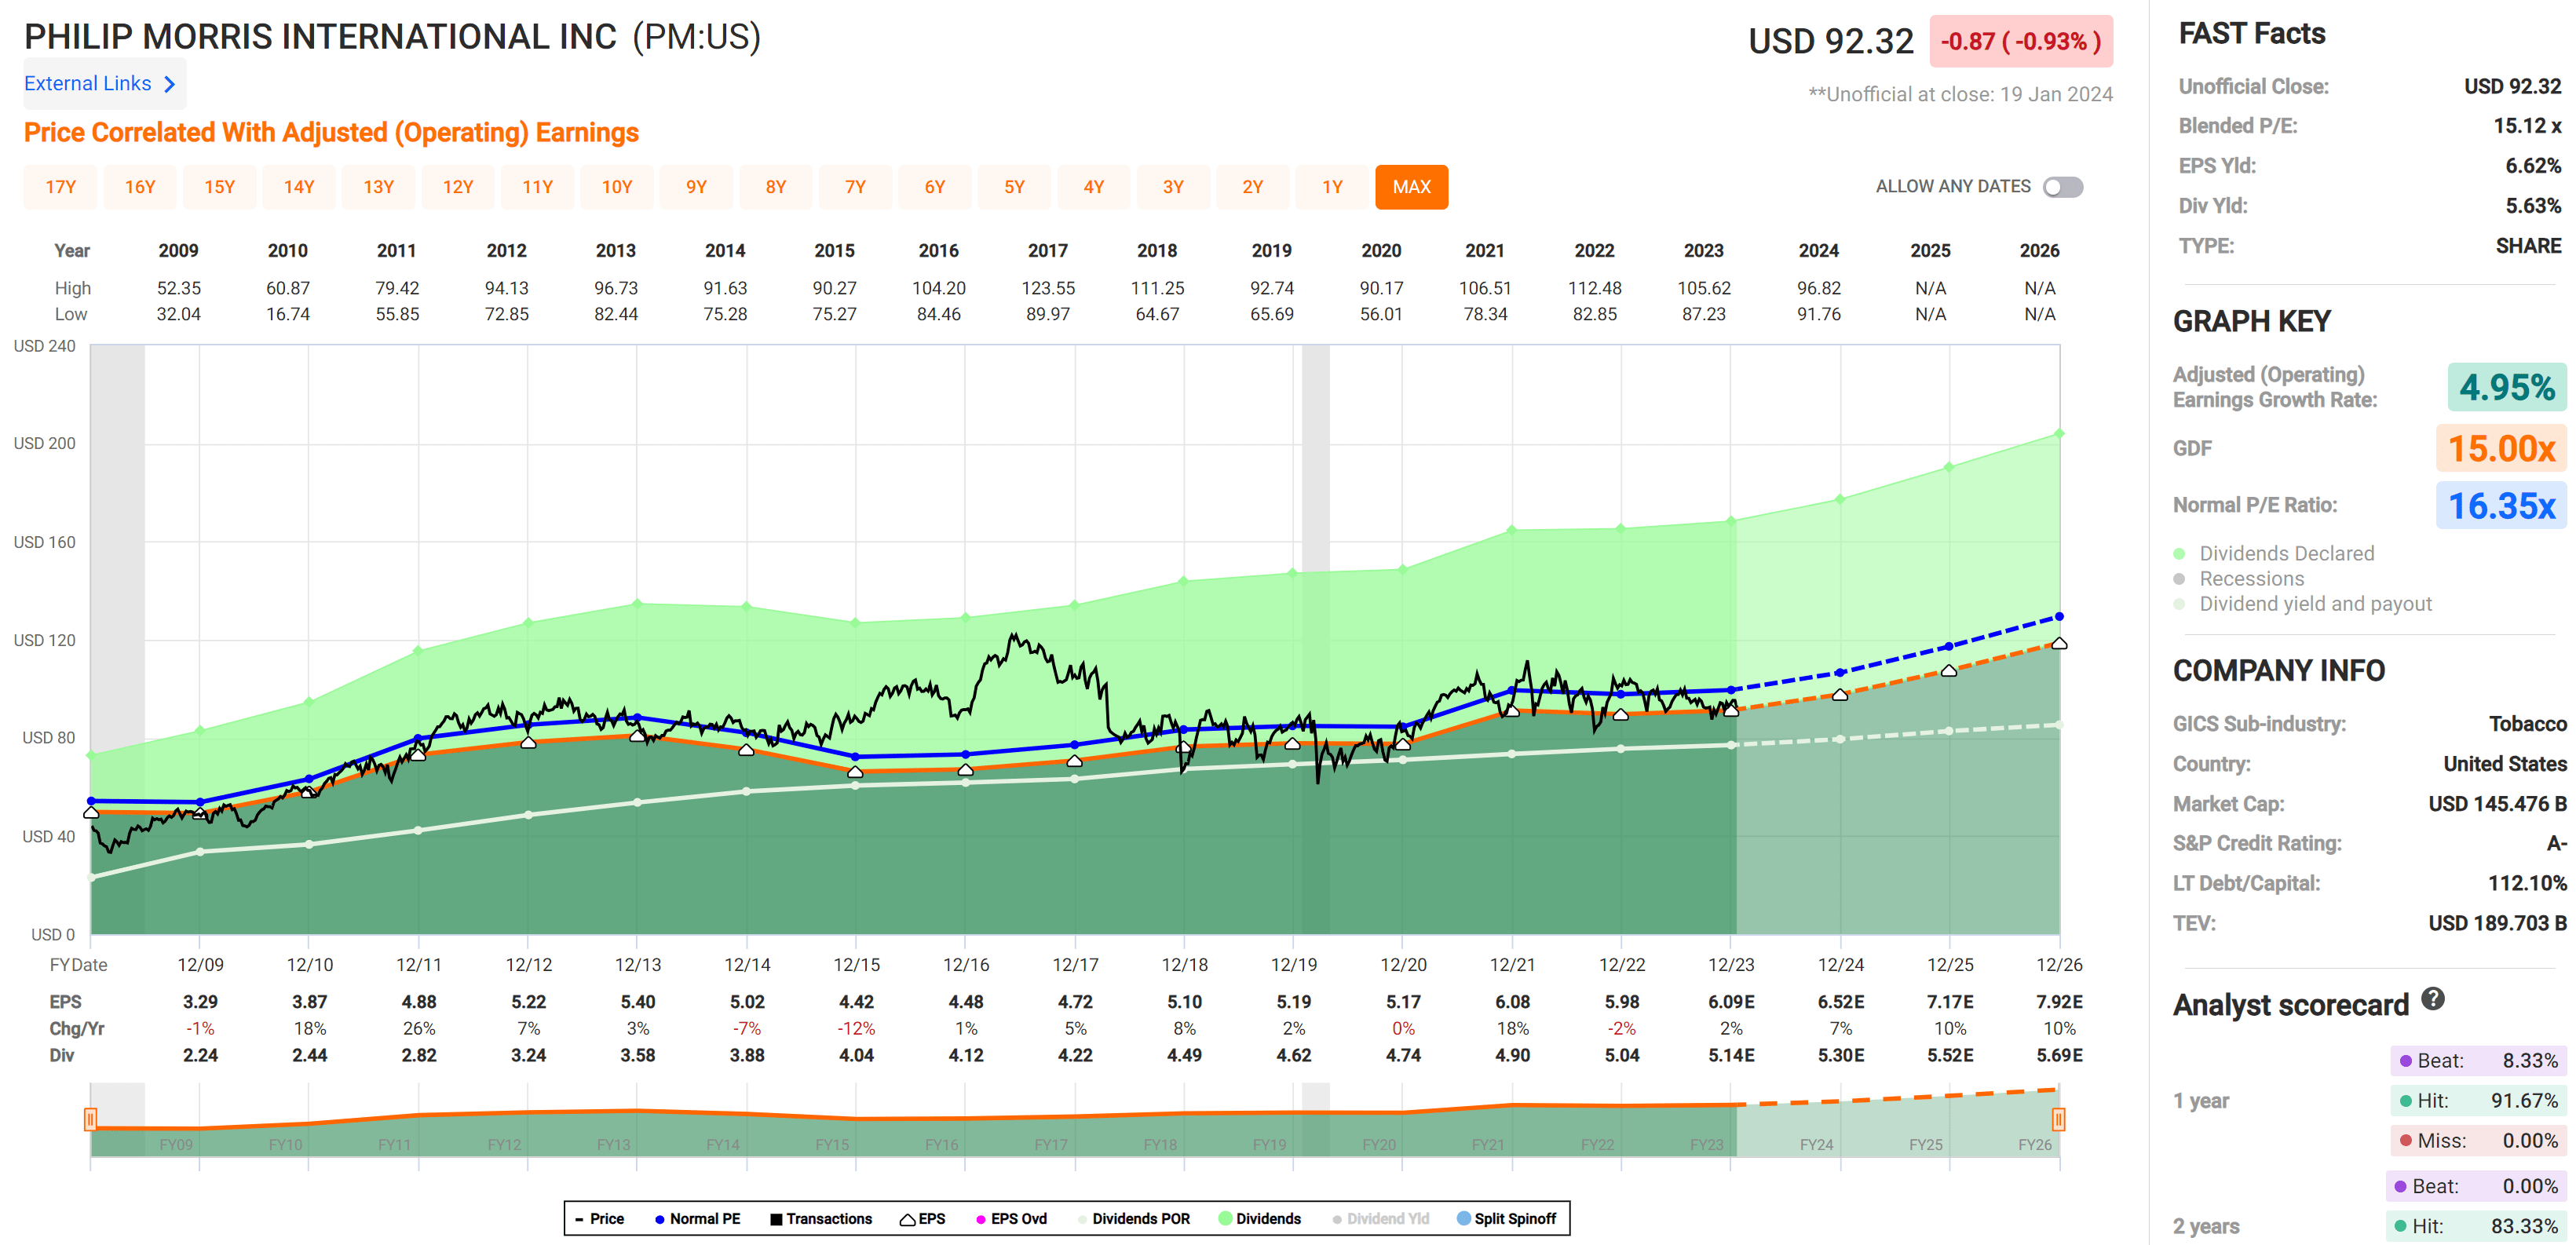Click the Recessions key dot
Image resolution: width=2576 pixels, height=1245 pixels.
click(x=2181, y=578)
